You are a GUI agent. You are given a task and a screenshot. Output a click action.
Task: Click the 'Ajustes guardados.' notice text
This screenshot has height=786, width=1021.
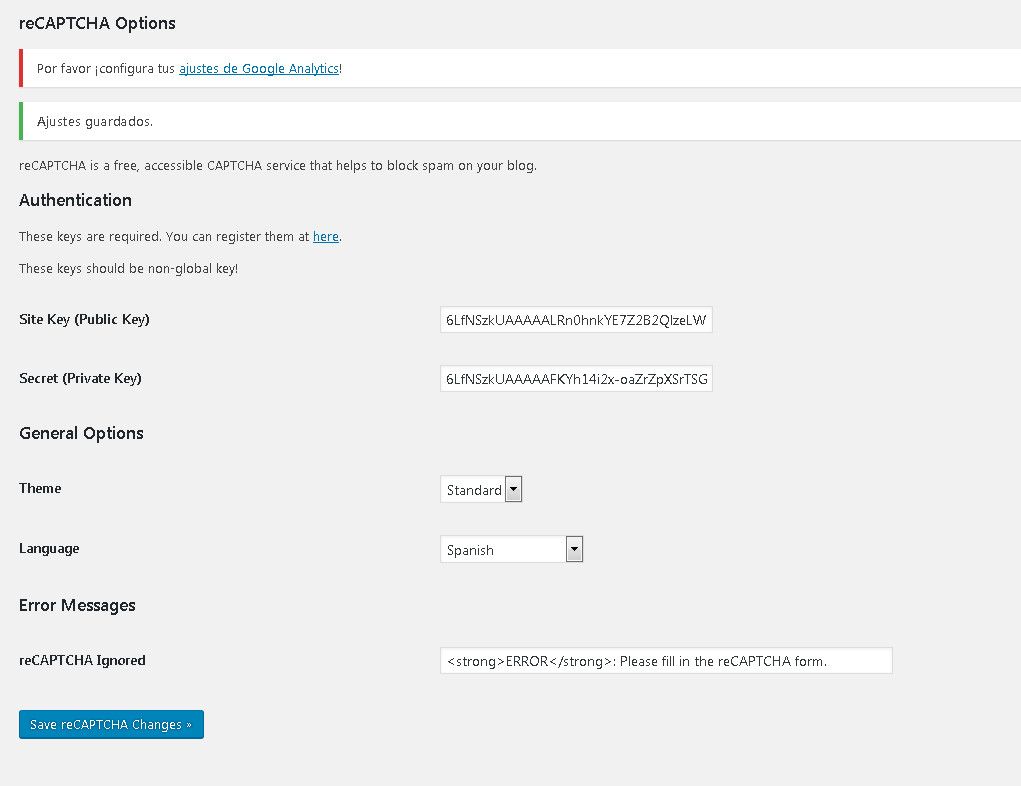coord(95,121)
